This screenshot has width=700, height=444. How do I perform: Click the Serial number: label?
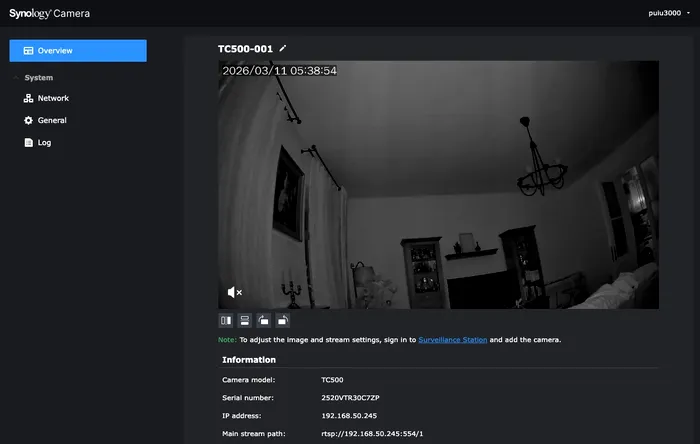pyautogui.click(x=248, y=398)
